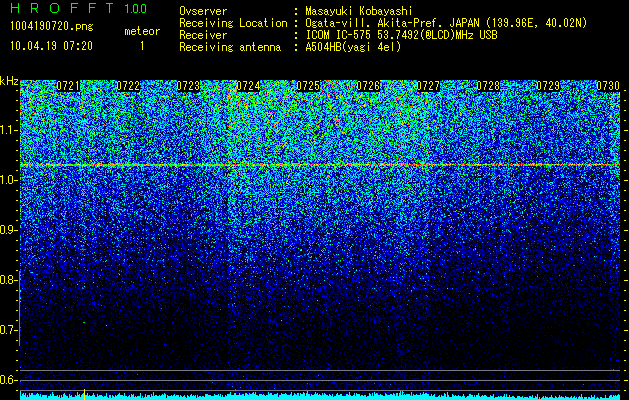Select the filename 1004190720.png
Image resolution: width=629 pixels, height=400 pixels.
click(52, 27)
